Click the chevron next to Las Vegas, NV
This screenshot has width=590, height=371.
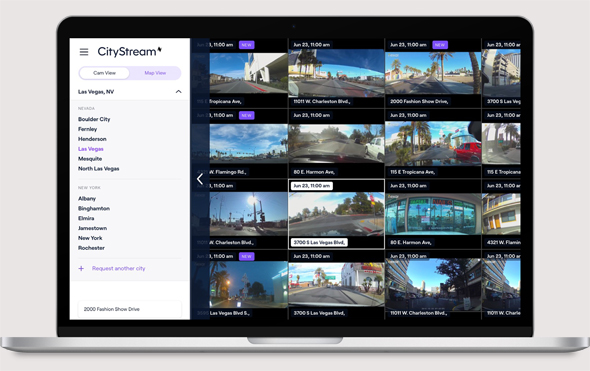(178, 91)
